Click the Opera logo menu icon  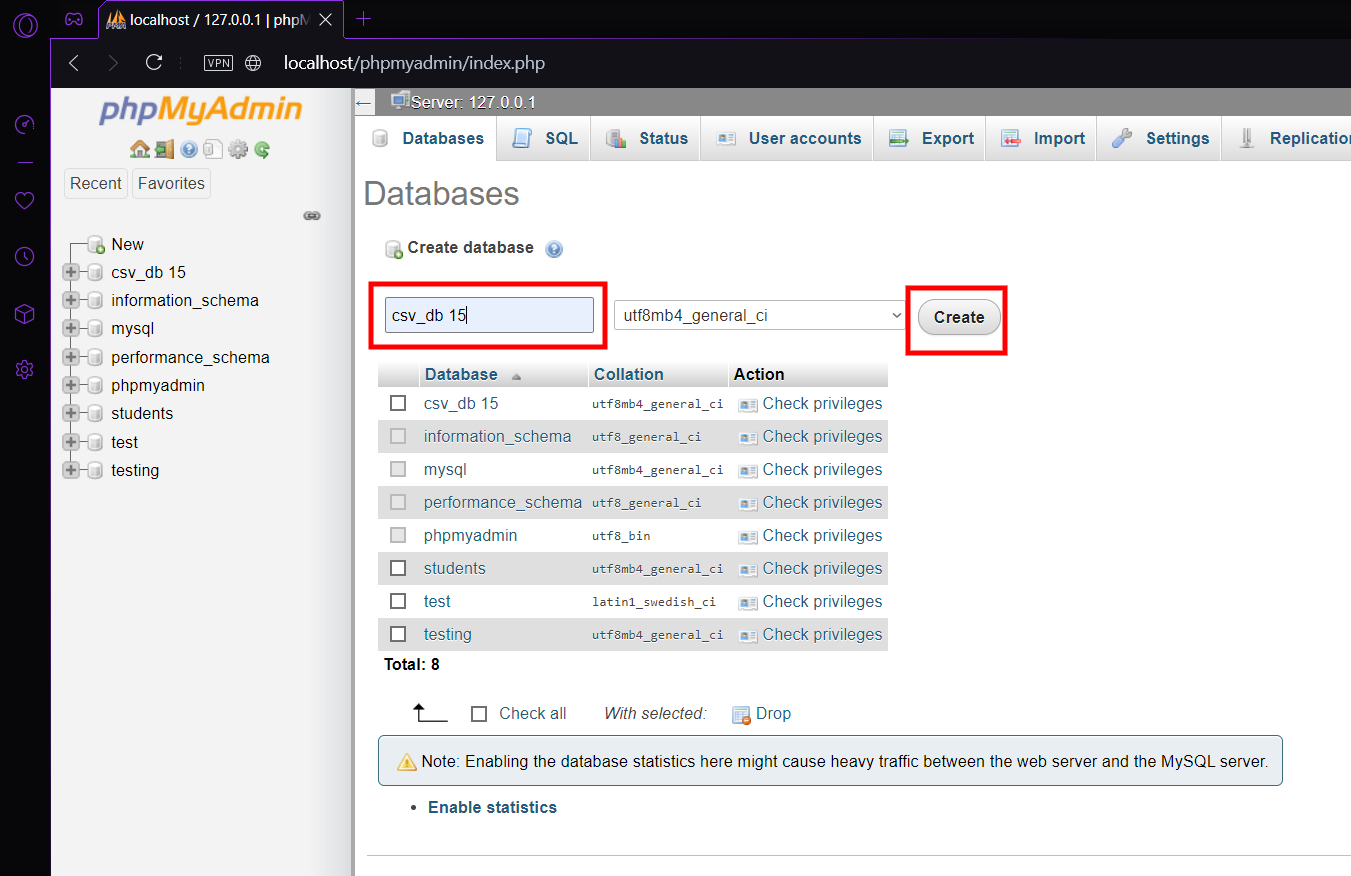click(x=25, y=23)
